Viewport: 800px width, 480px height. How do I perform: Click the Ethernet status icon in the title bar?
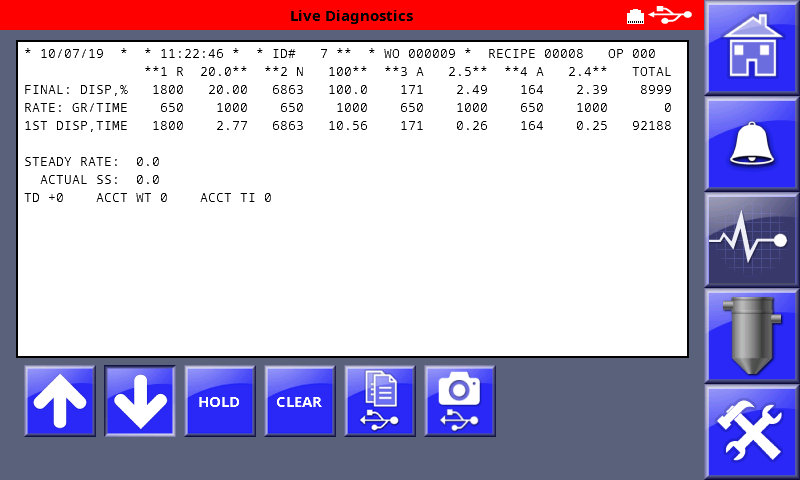click(x=635, y=15)
